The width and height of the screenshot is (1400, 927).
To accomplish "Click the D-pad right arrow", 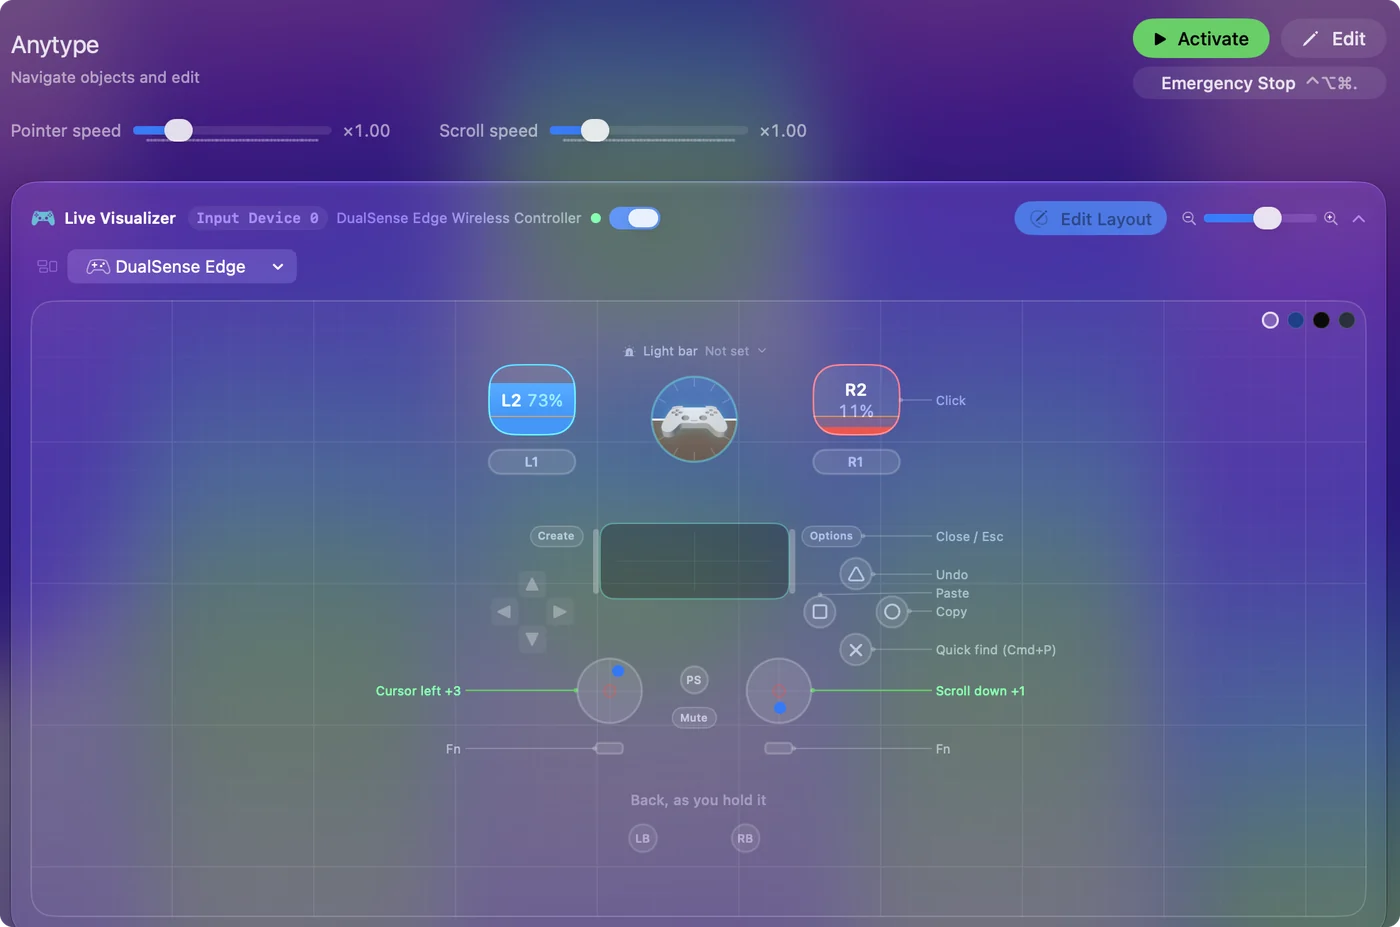I will [560, 612].
